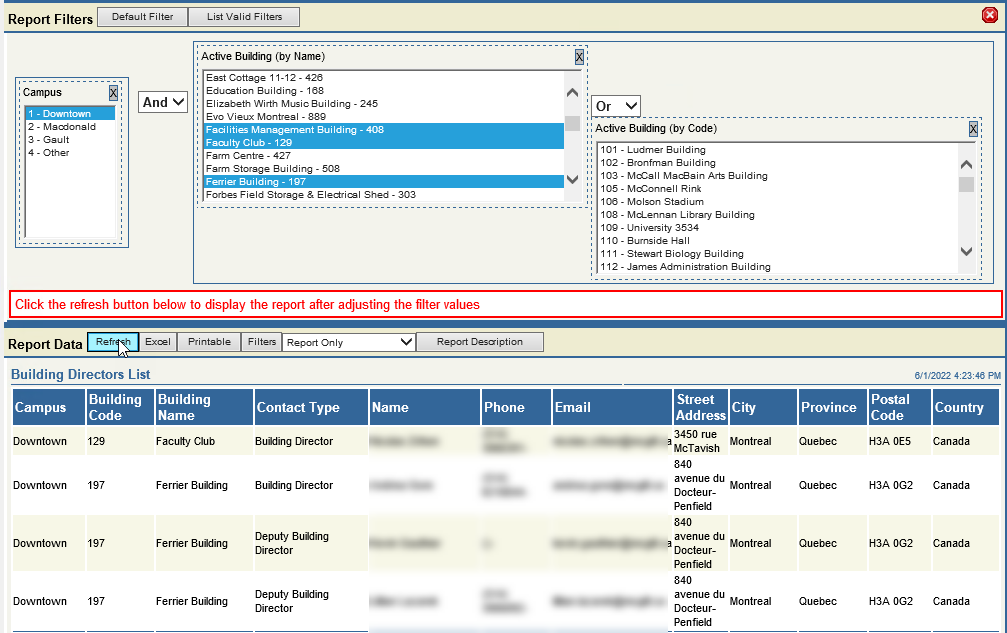Export report using Excel button
The height and width of the screenshot is (633, 1007).
[x=157, y=342]
